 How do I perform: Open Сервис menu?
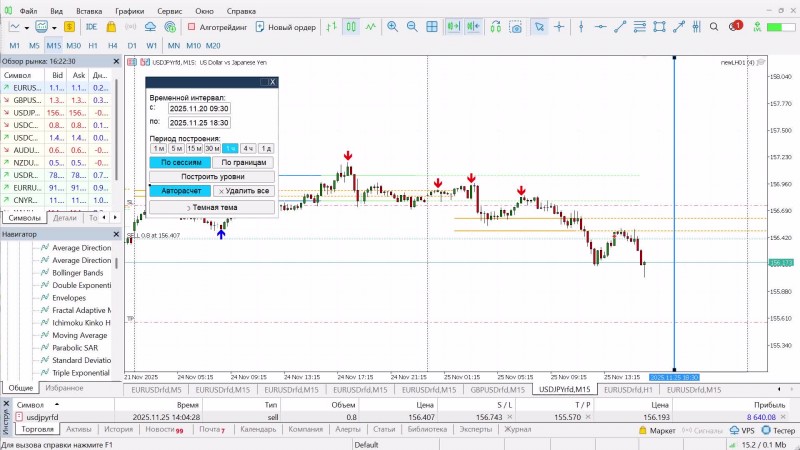169,11
